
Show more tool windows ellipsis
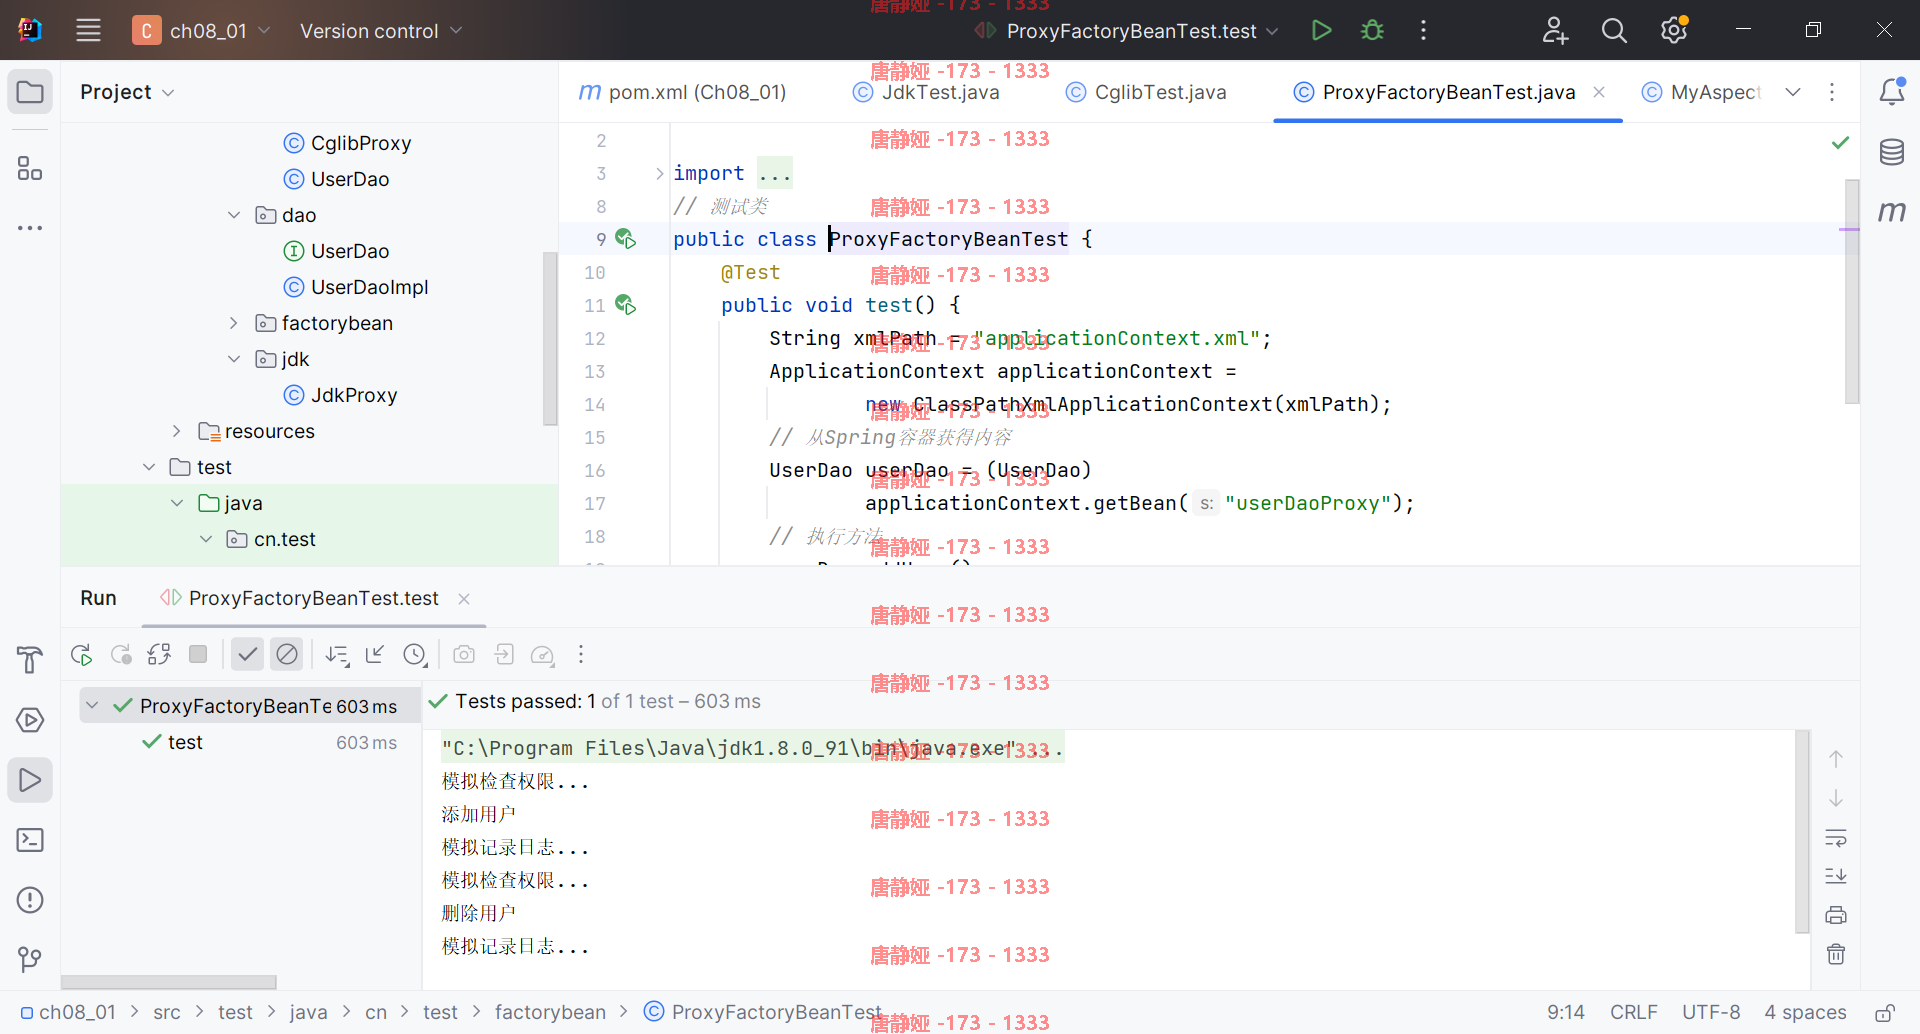(30, 228)
